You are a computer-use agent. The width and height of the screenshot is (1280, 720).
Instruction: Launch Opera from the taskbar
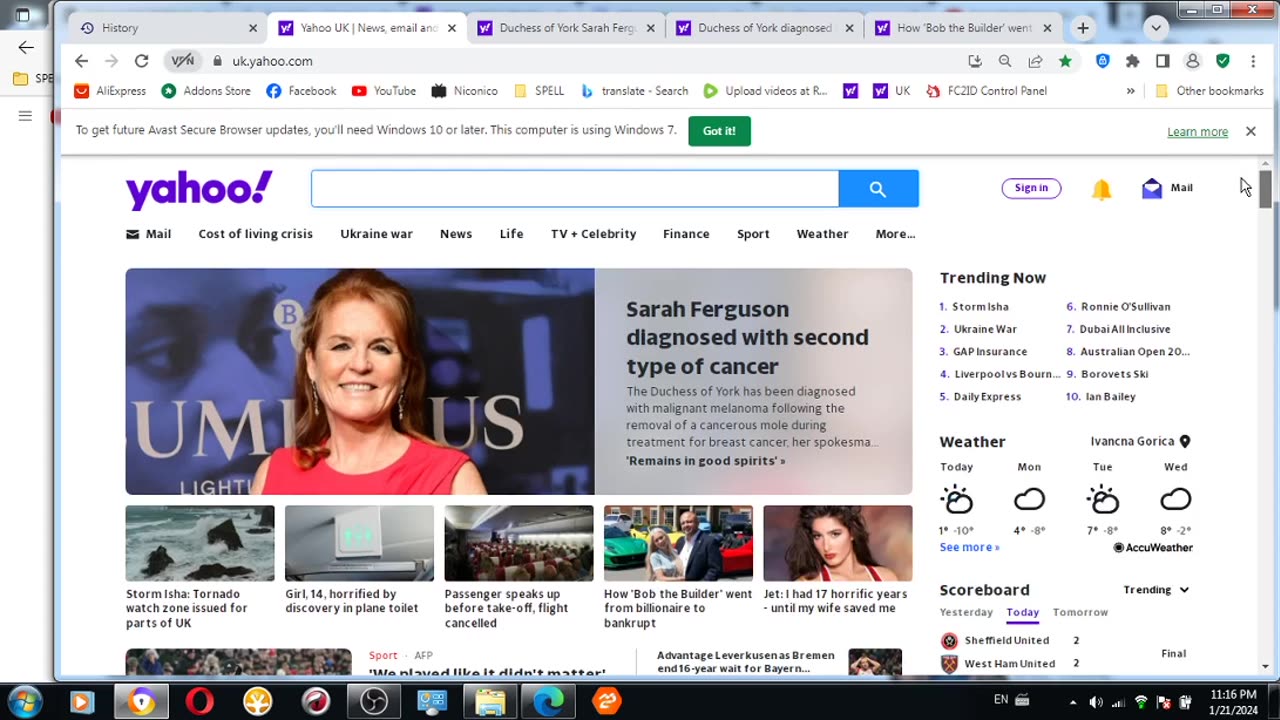200,702
